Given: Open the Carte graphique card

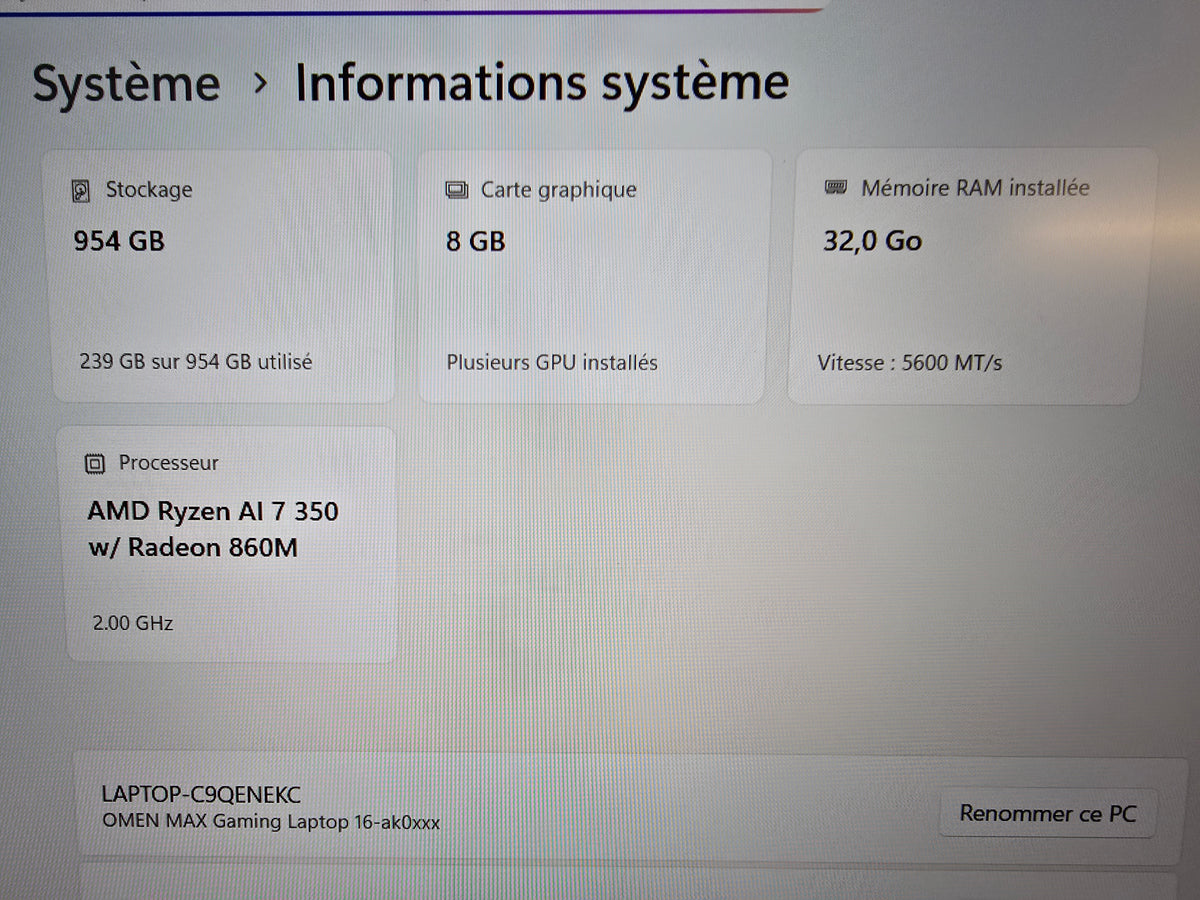Looking at the screenshot, I should click(594, 277).
